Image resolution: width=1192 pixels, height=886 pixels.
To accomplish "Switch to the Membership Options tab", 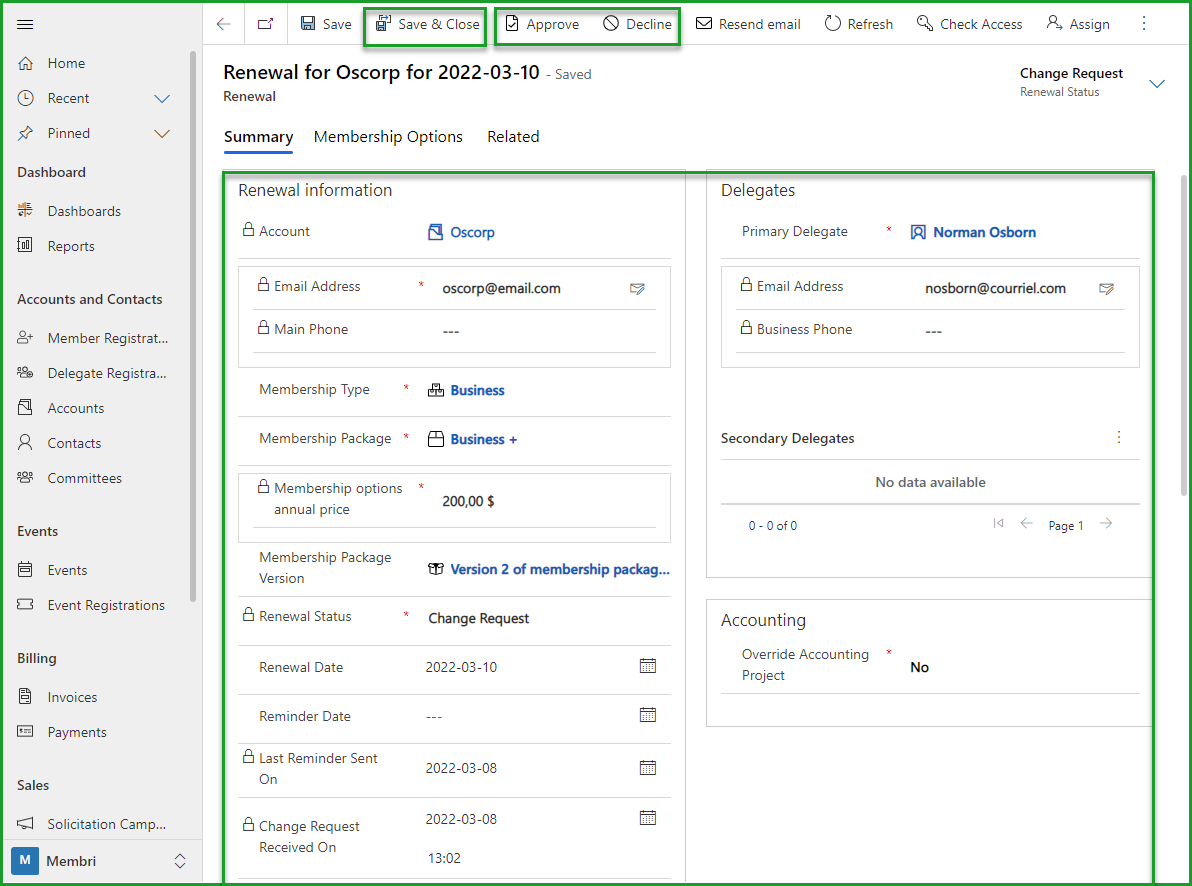I will (x=388, y=137).
